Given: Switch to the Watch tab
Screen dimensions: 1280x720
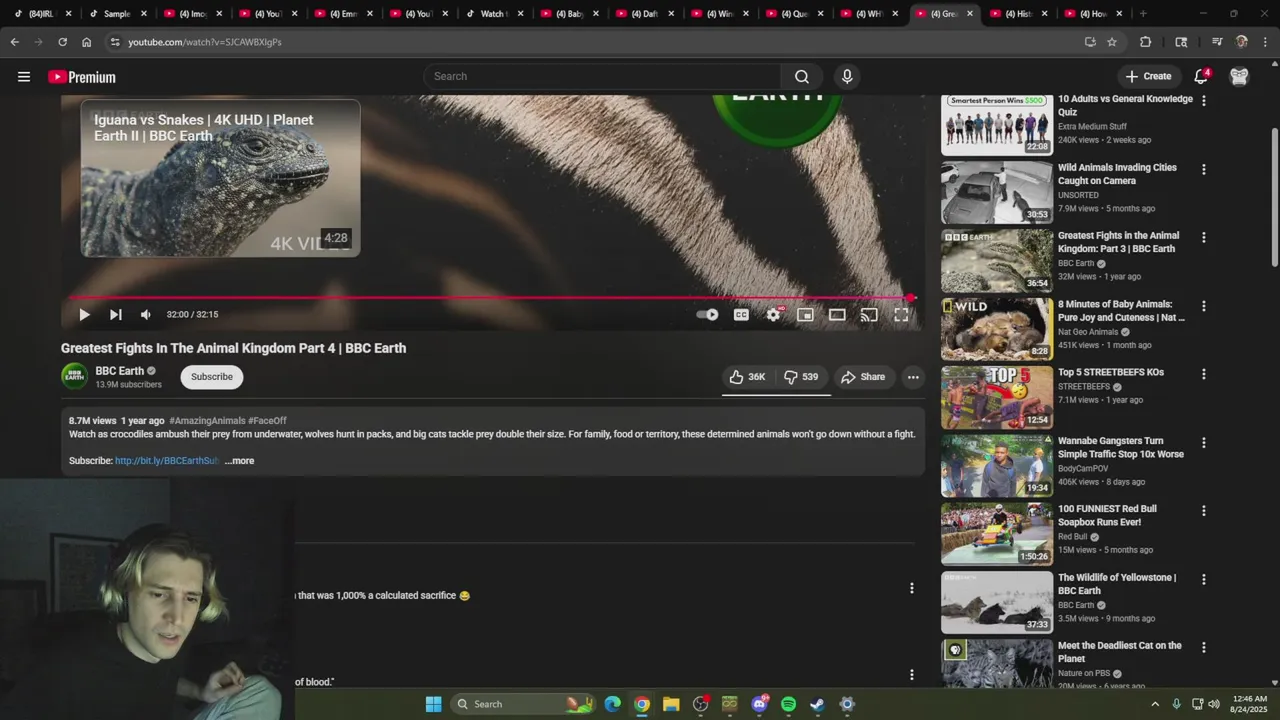Looking at the screenshot, I should pyautogui.click(x=493, y=14).
